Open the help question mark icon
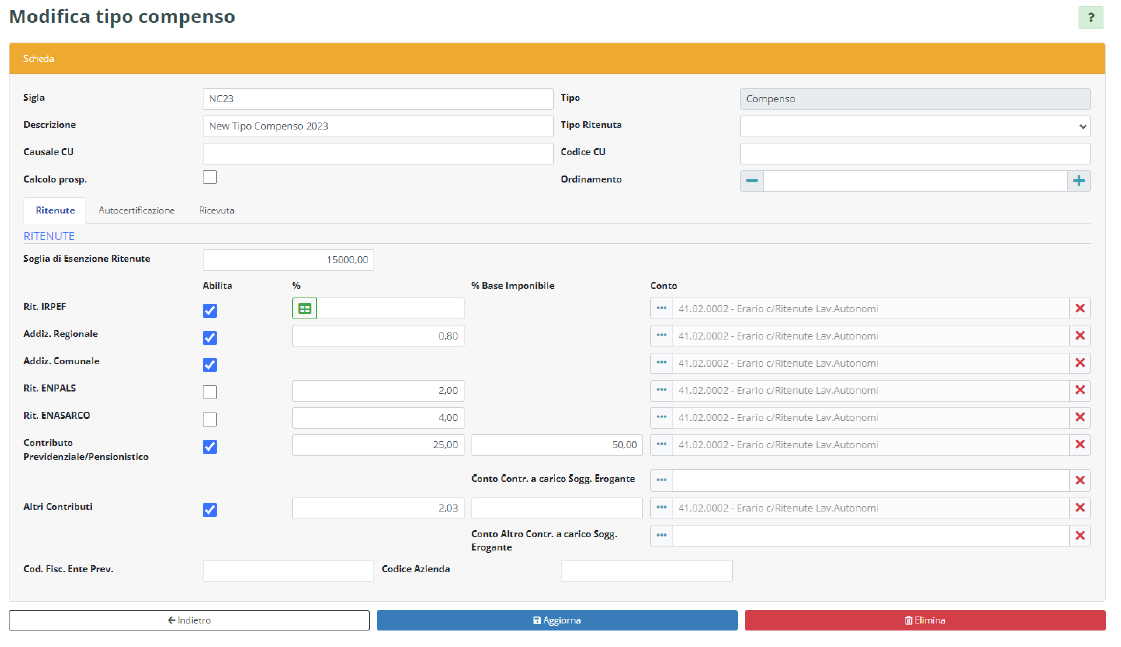Screen dimensions: 1121x647 (1090, 17)
